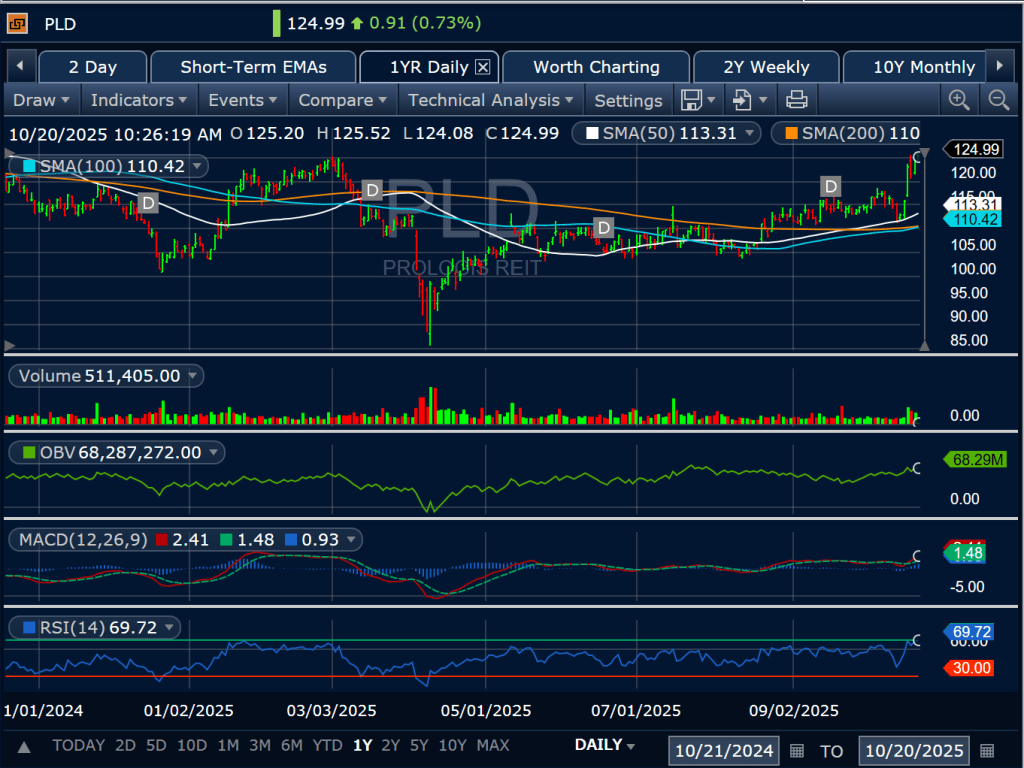Screen dimensions: 1024x768
Task: Open the Short-Term EMAs tab
Action: pyautogui.click(x=252, y=67)
